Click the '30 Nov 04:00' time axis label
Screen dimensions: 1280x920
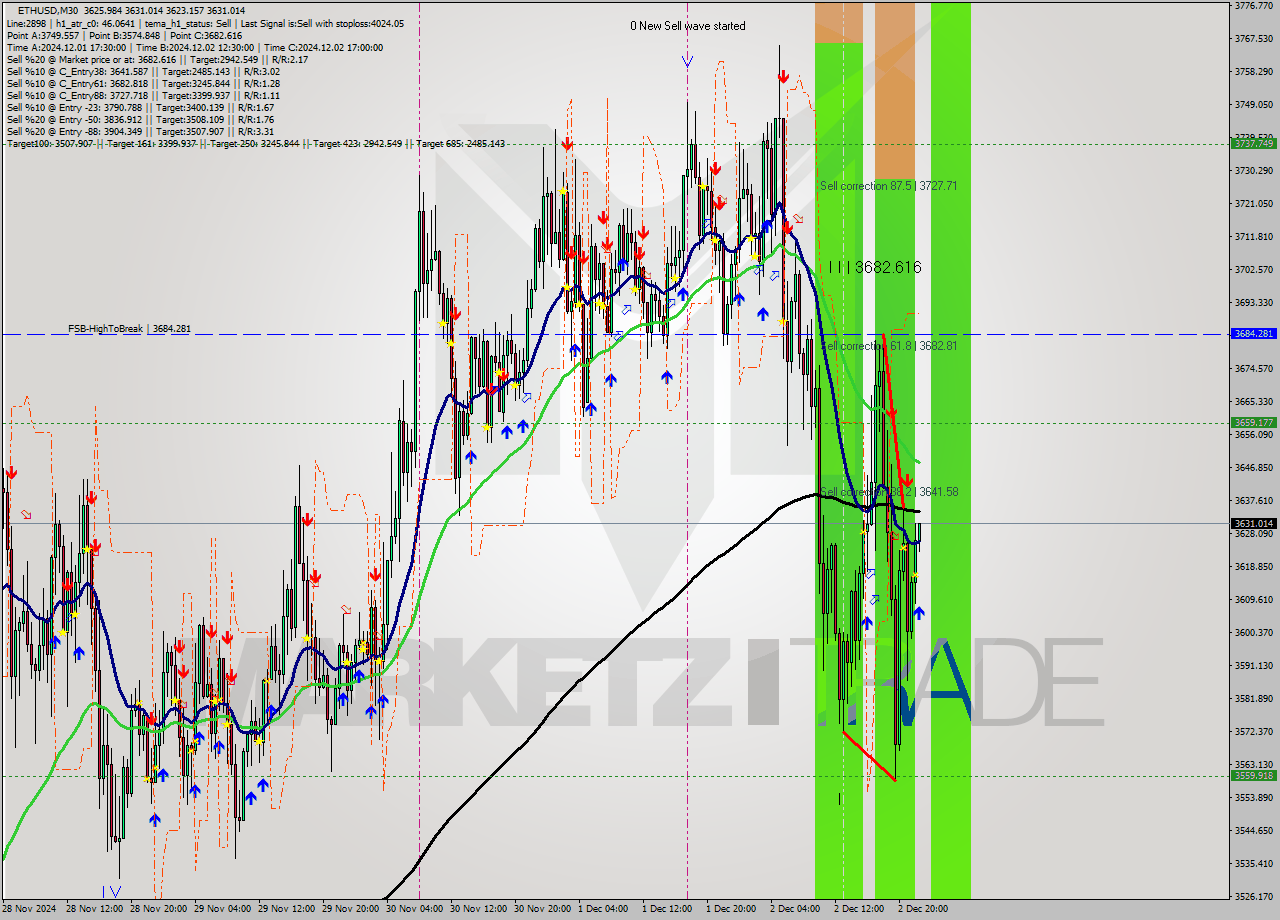point(415,909)
